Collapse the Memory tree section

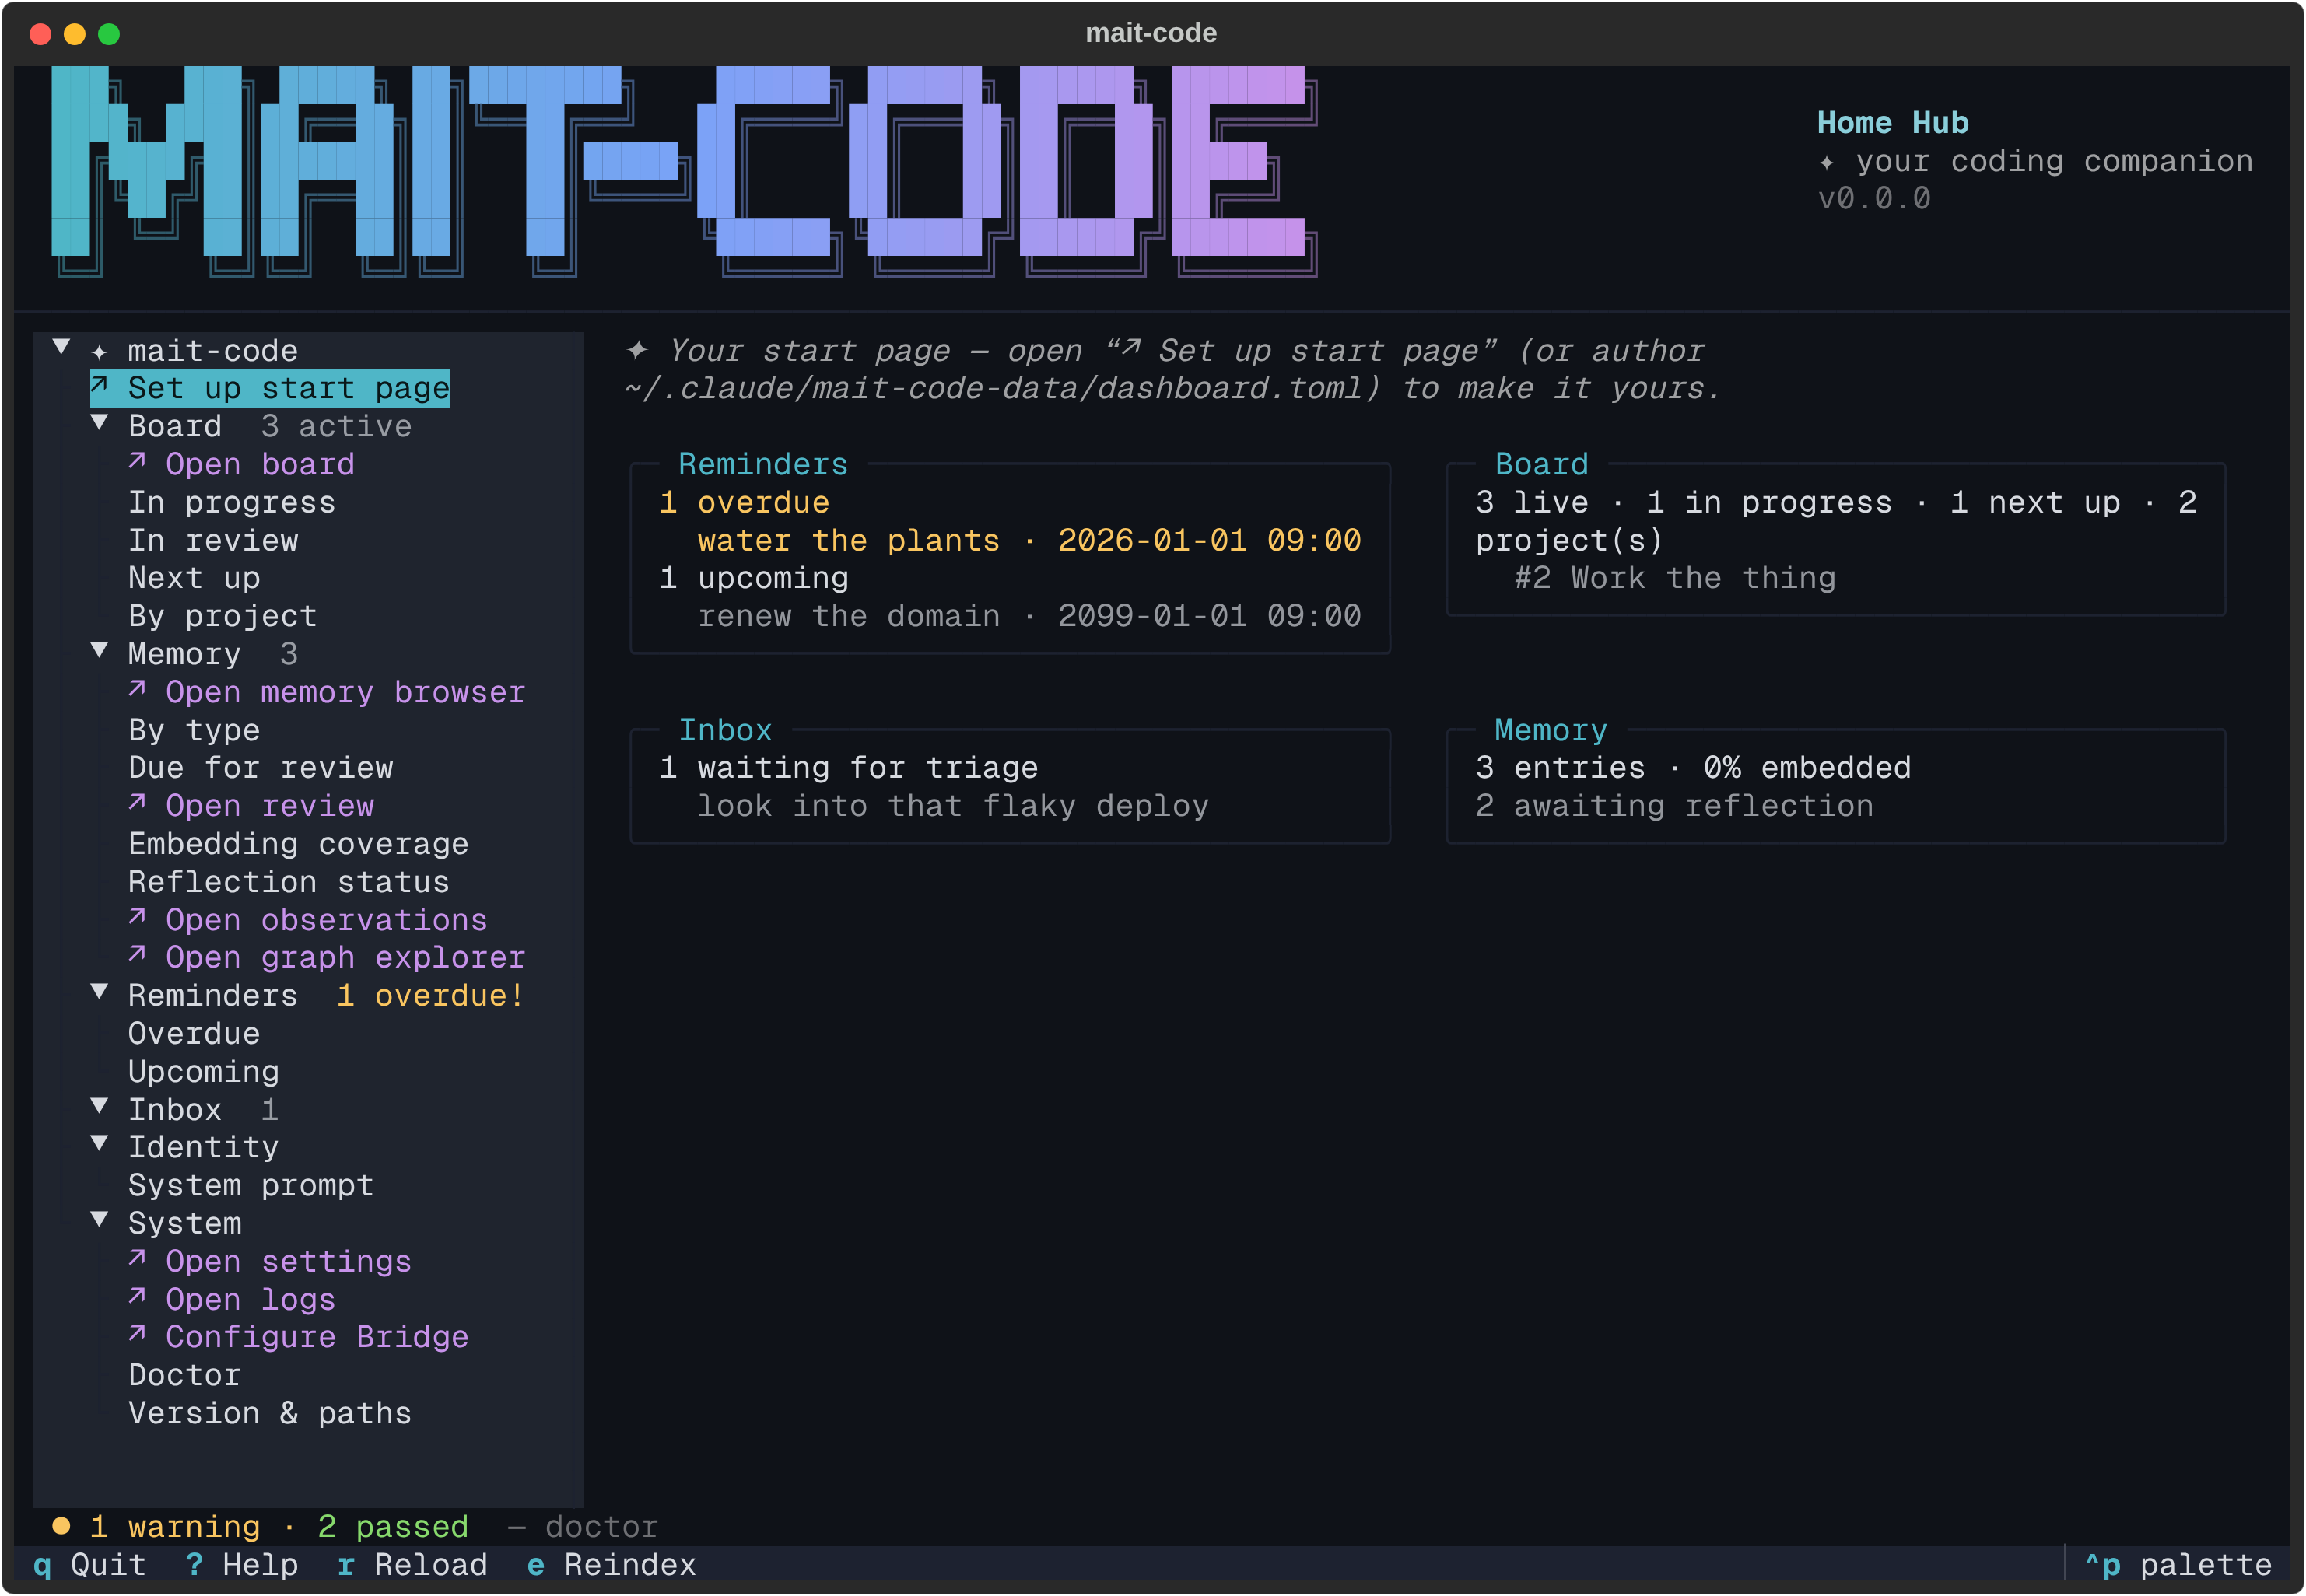point(99,651)
